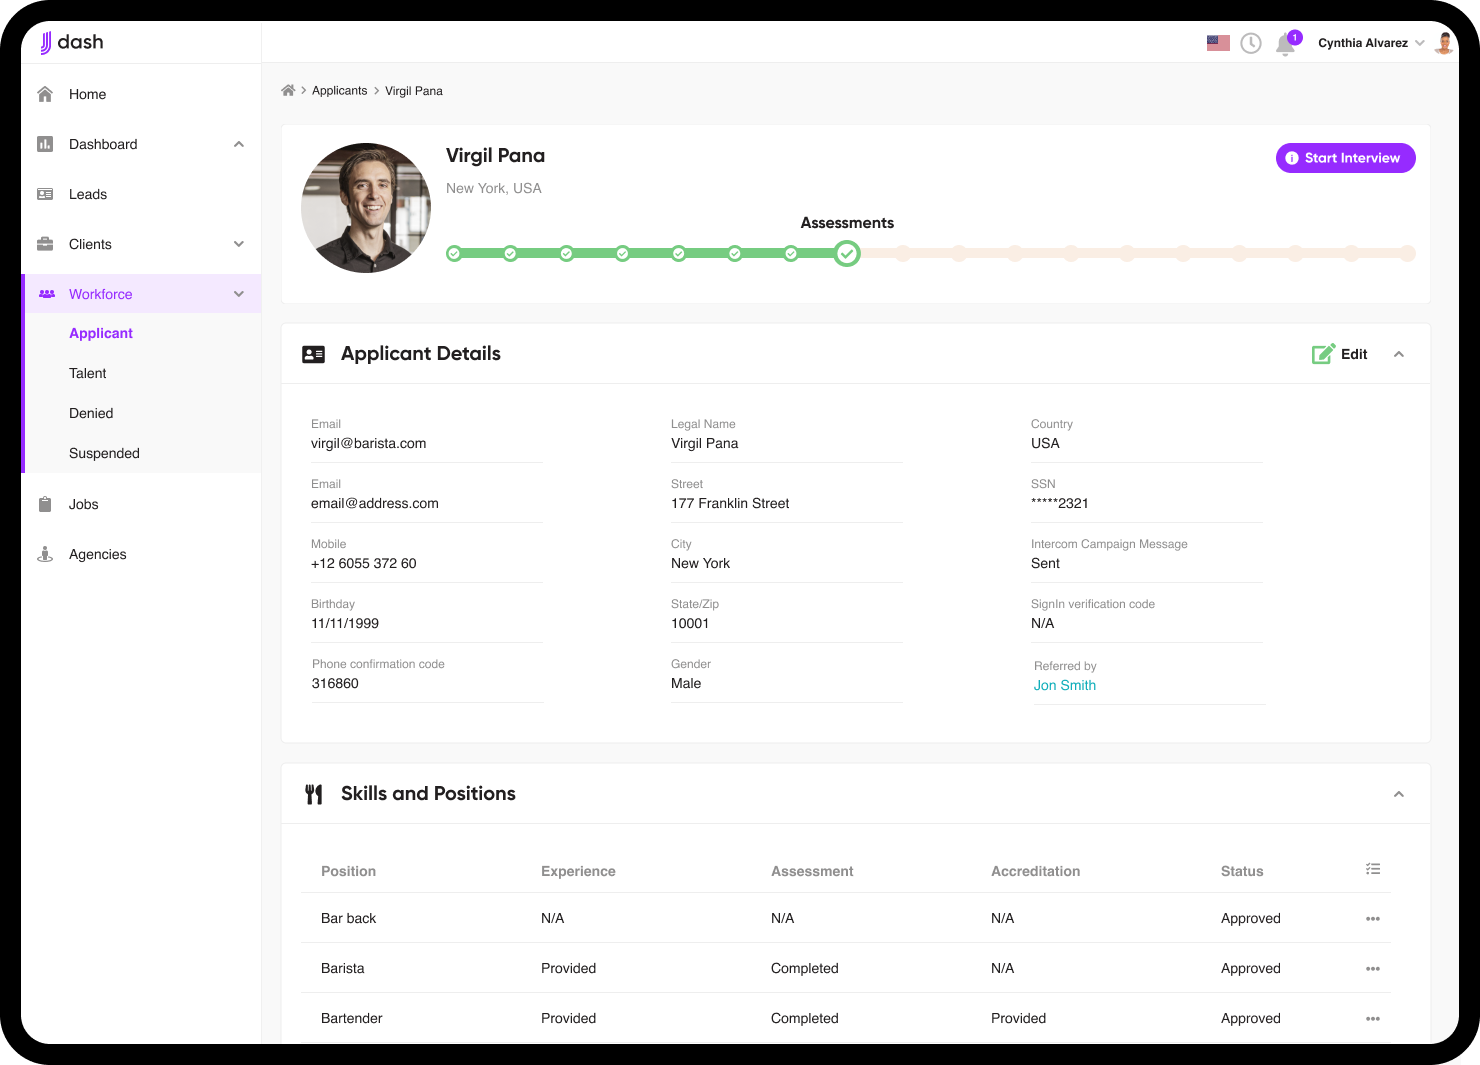The image size is (1480, 1065).
Task: Open the clock history icon
Action: pyautogui.click(x=1251, y=43)
